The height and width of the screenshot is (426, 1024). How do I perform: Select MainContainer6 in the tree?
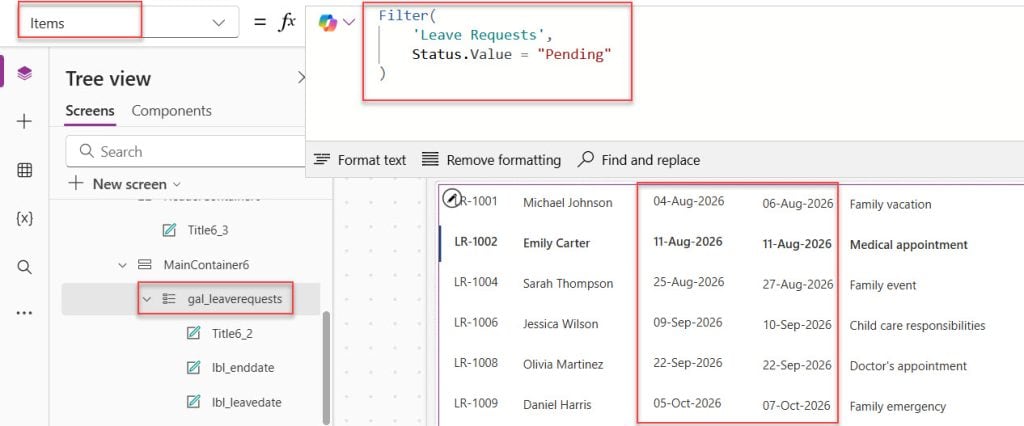coord(206,265)
